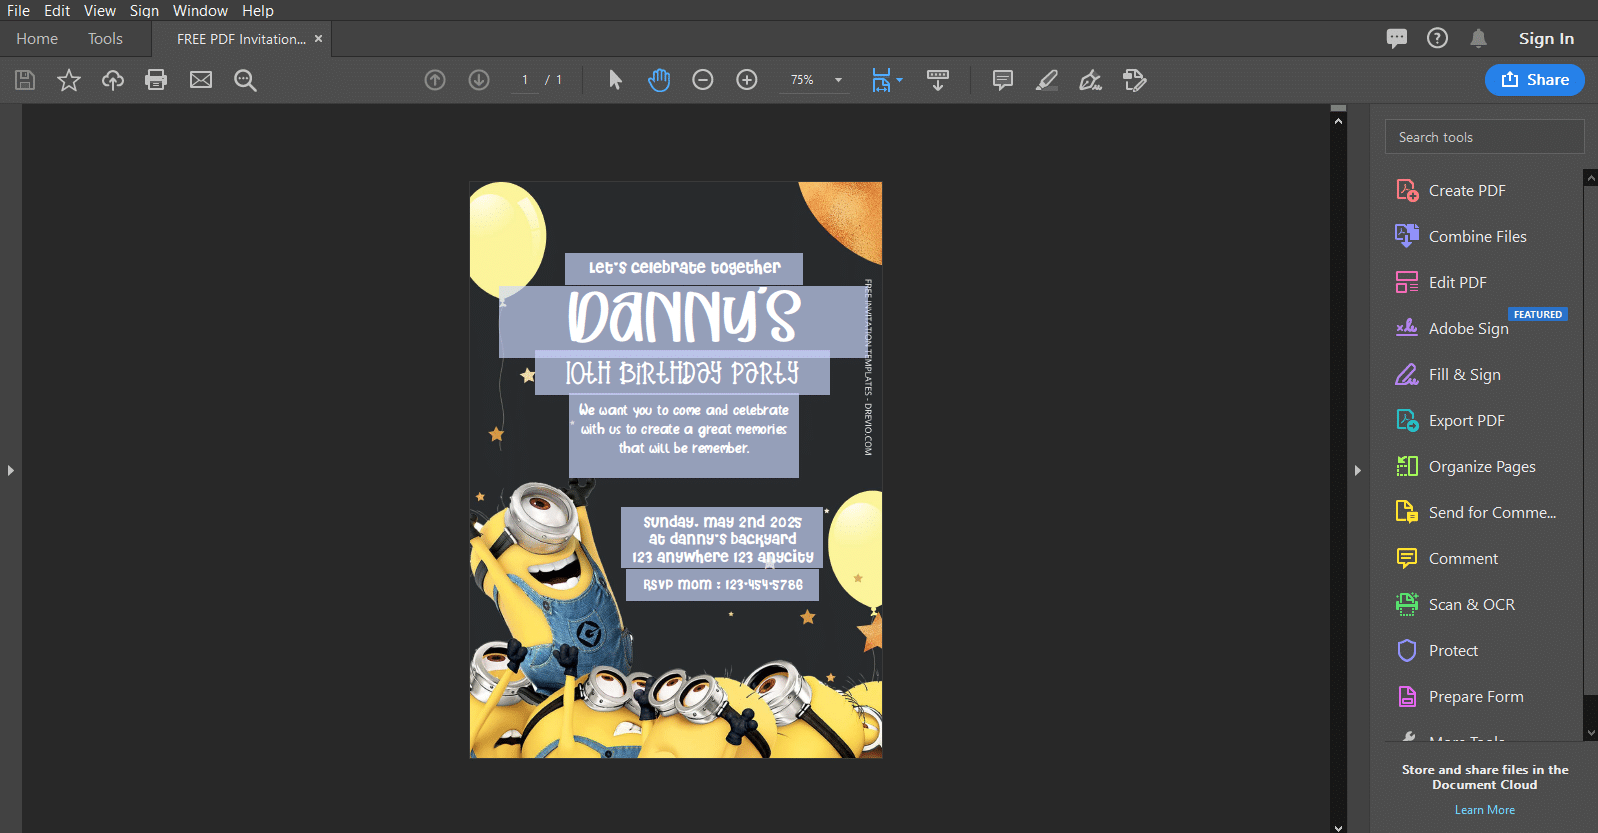Zoom in with the plus icon
Viewport: 1598px width, 833px height.
pyautogui.click(x=747, y=80)
